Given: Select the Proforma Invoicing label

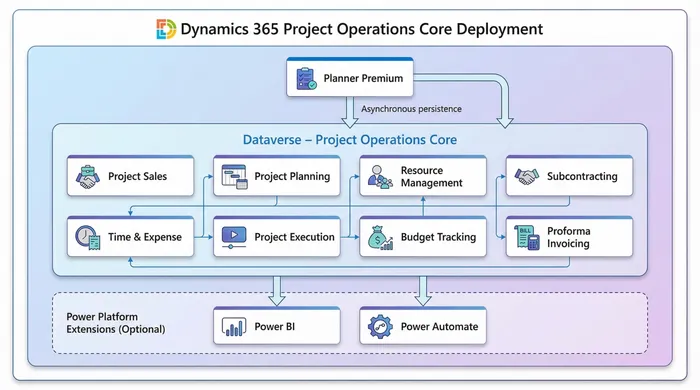Looking at the screenshot, I should 568,237.
